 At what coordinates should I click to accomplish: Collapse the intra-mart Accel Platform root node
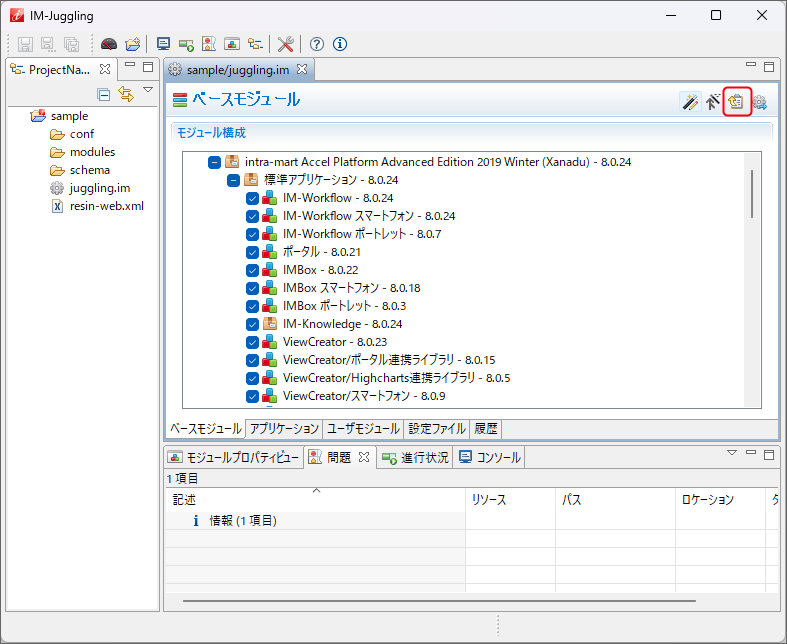[214, 162]
